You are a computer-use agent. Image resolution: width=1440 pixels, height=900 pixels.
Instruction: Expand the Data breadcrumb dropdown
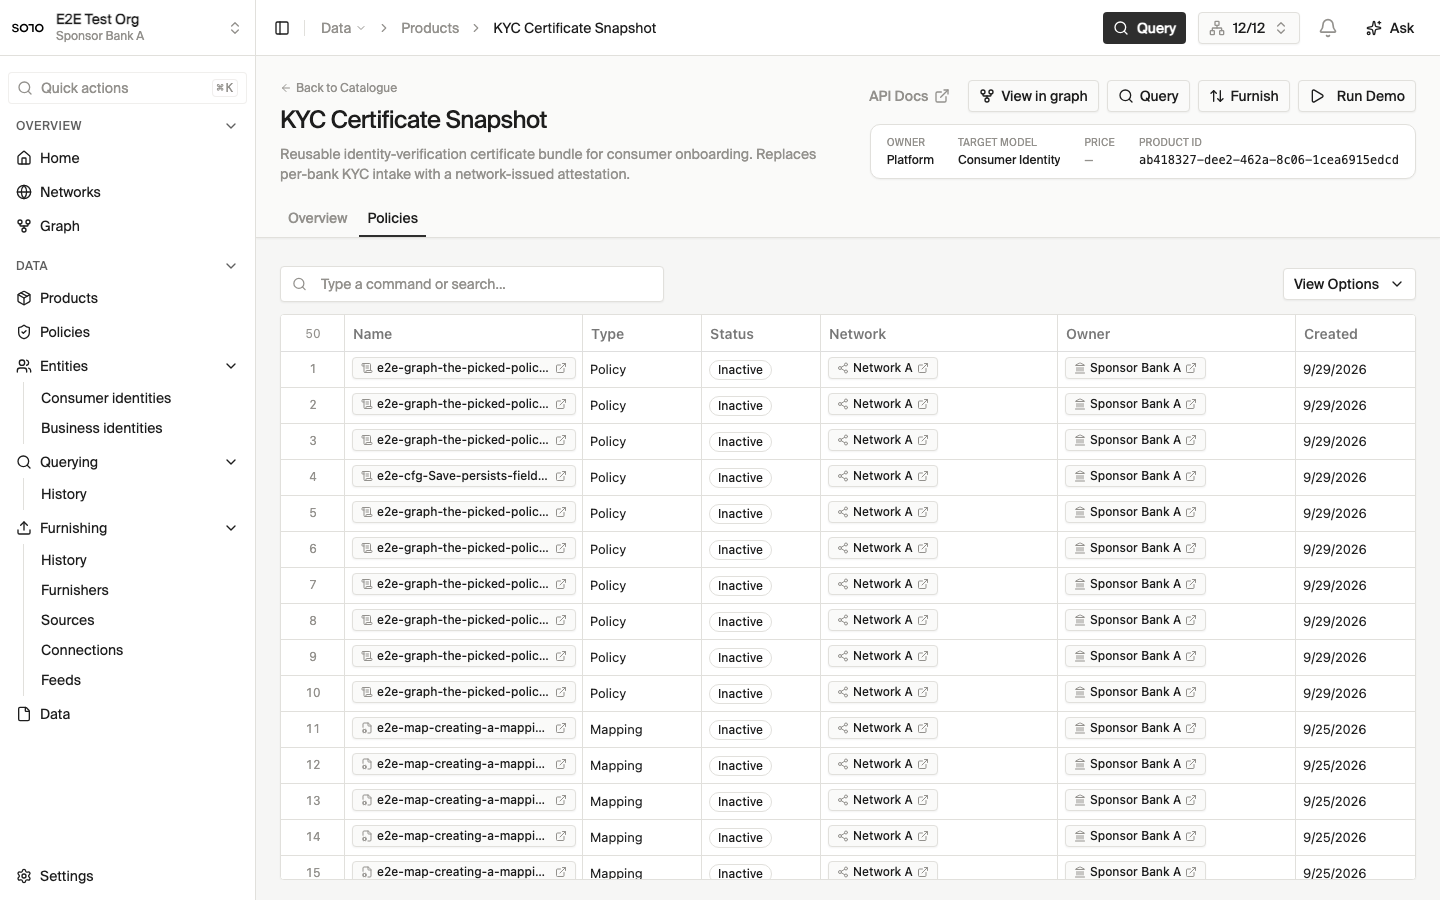343,28
